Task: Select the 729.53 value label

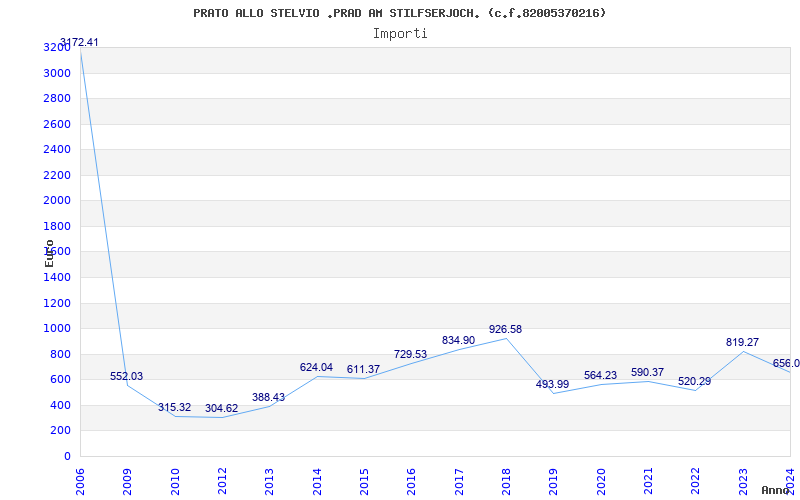Action: click(x=410, y=355)
